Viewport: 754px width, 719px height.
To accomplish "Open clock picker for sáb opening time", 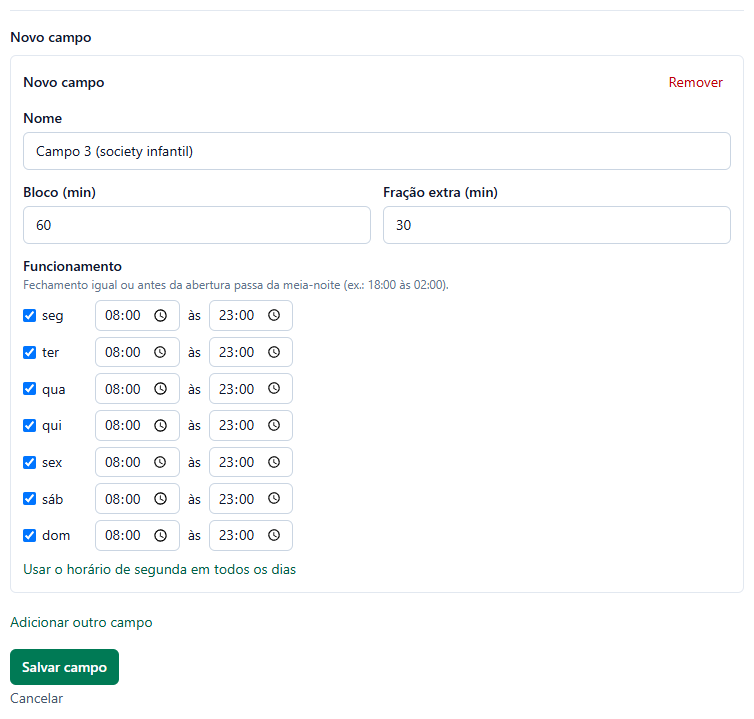I will pos(160,499).
